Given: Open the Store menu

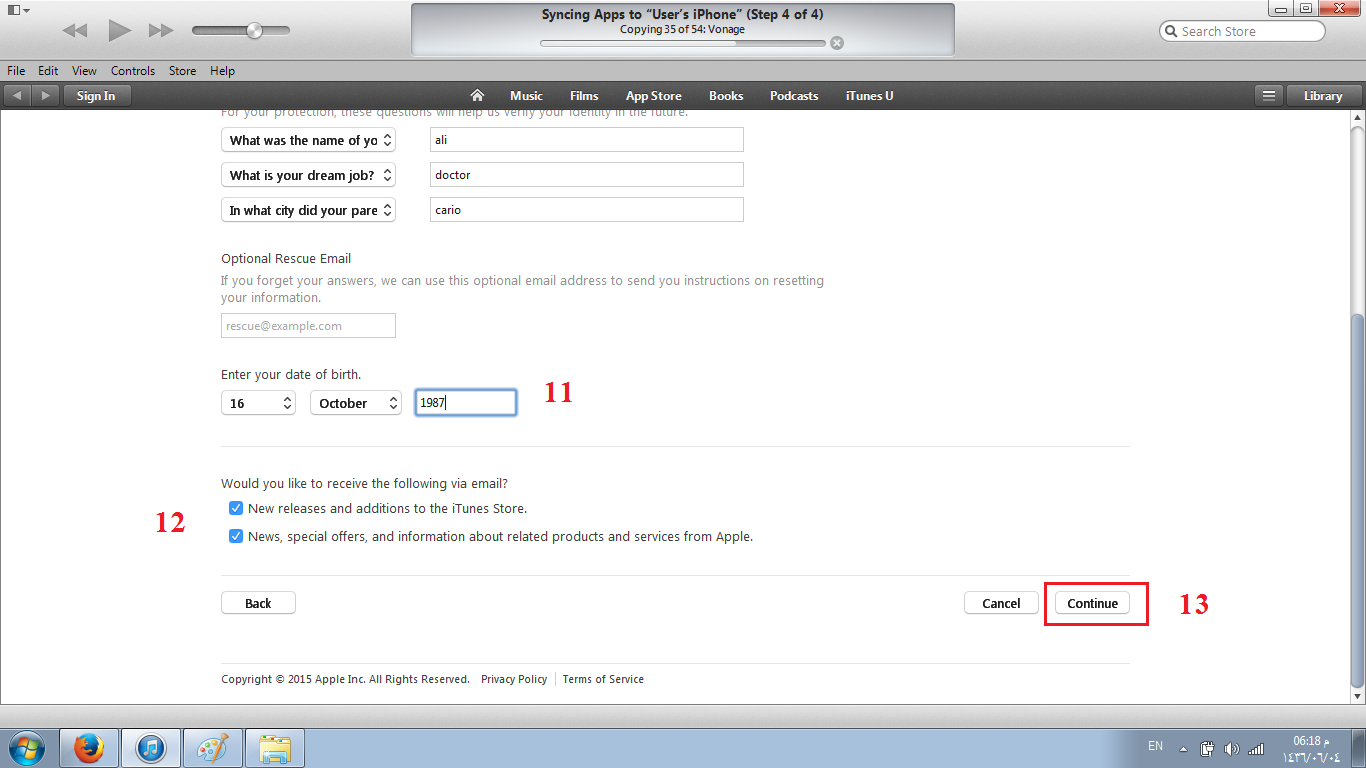Looking at the screenshot, I should (183, 71).
